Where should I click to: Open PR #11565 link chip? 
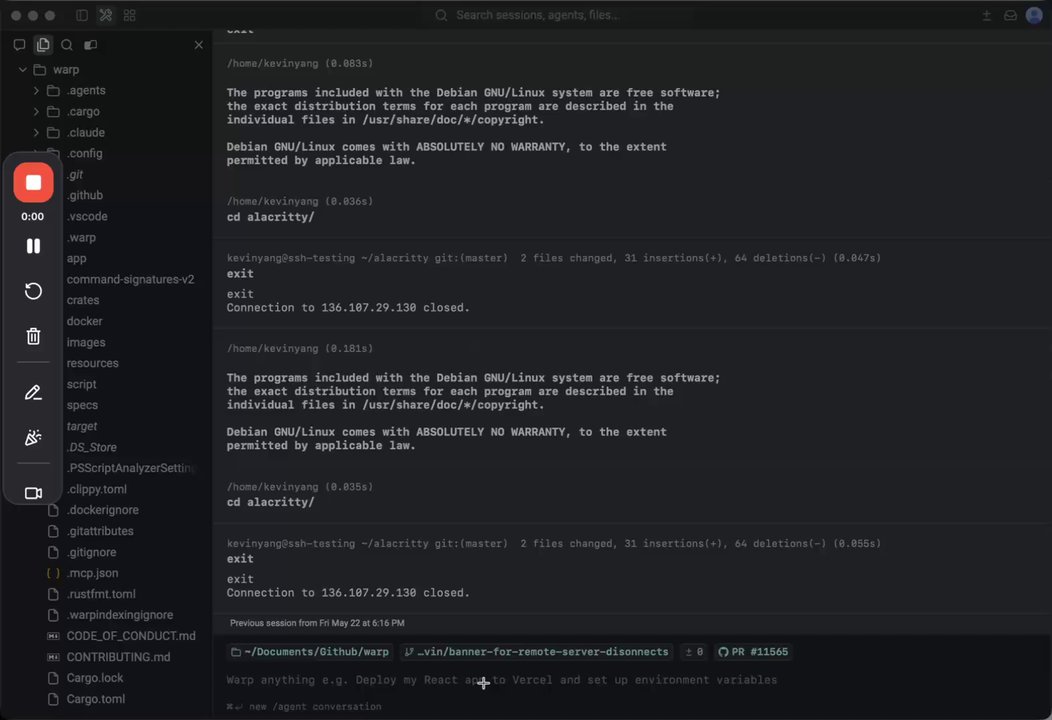click(x=753, y=652)
